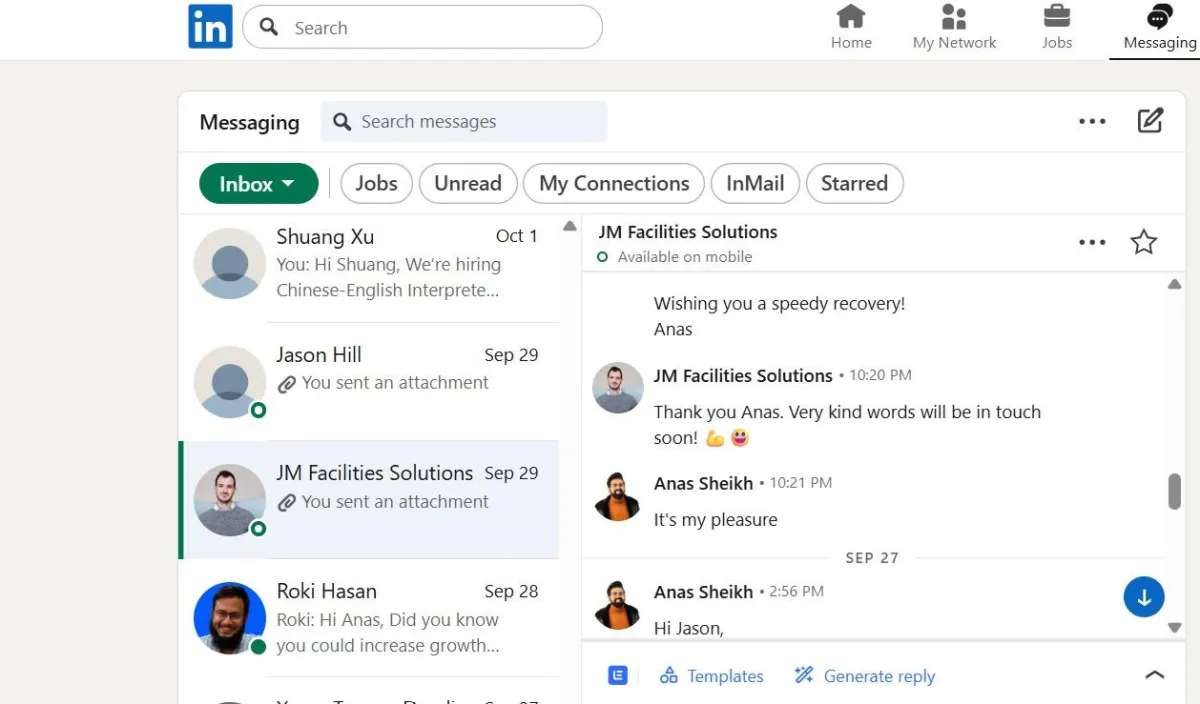Screen dimensions: 1200x704
Task: Click "Wishing you a speedy recovery!" text
Action: 780,304
